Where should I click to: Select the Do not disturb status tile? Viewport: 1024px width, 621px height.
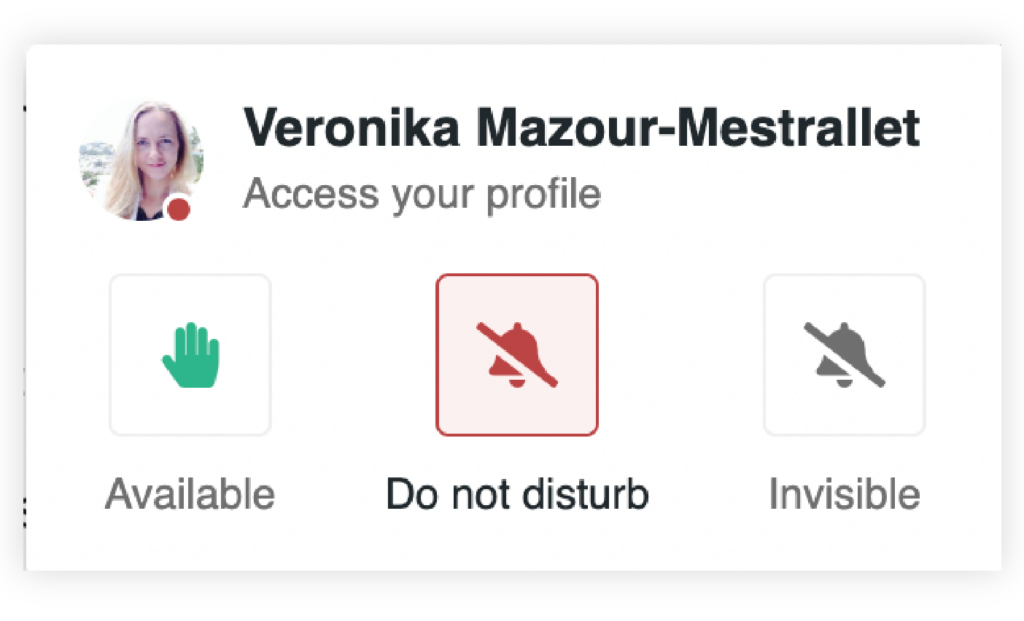point(517,356)
